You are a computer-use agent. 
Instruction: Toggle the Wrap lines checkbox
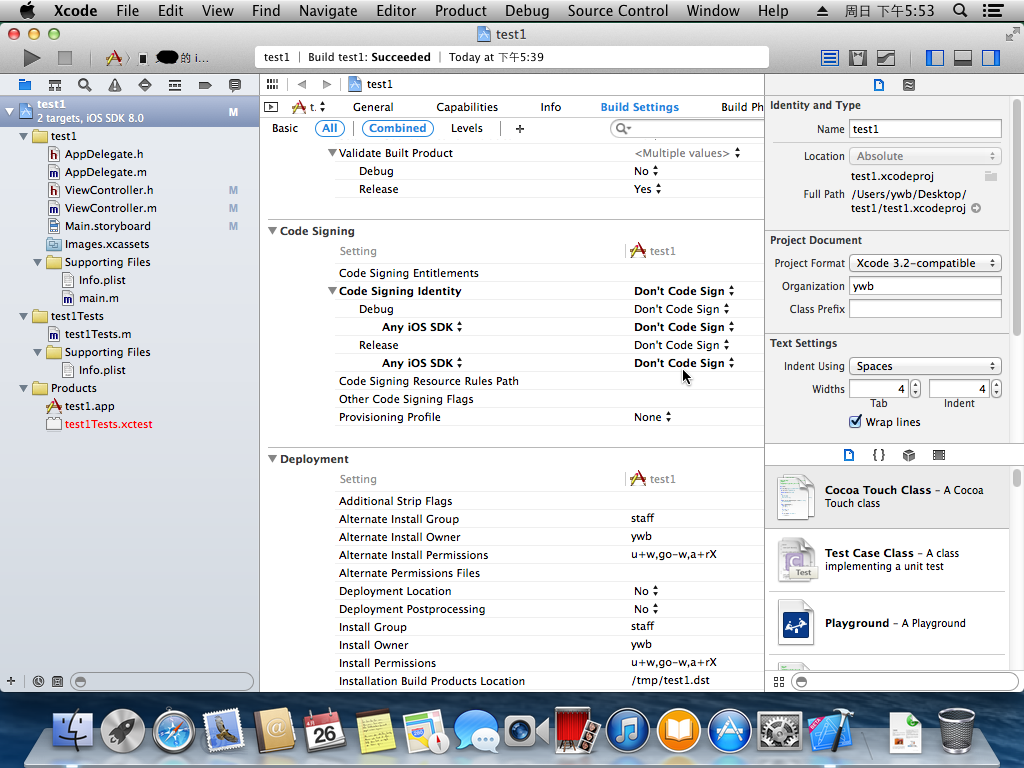[855, 422]
